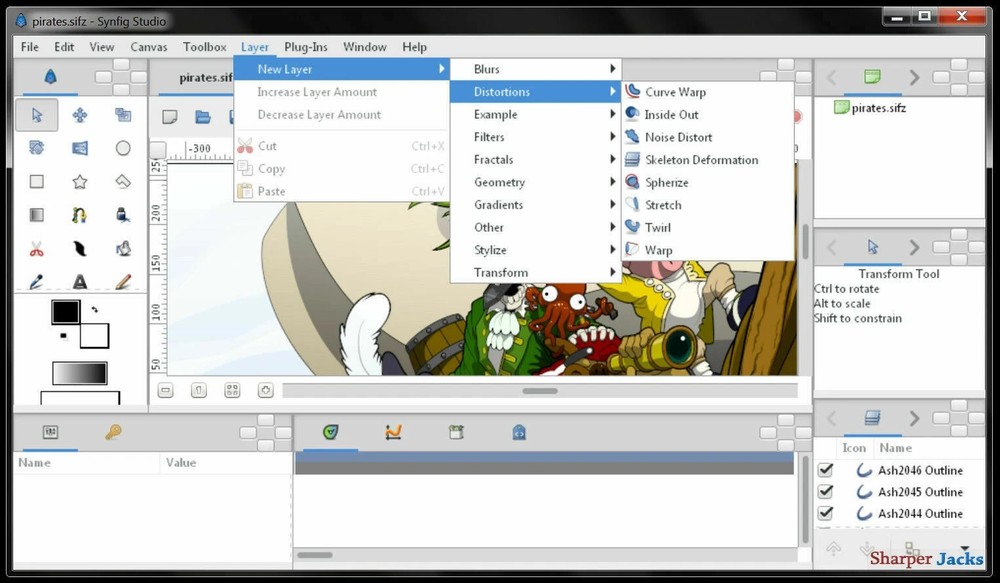Select the Smooth Move tool
Viewport: 1000px width, 583px height.
[x=80, y=115]
